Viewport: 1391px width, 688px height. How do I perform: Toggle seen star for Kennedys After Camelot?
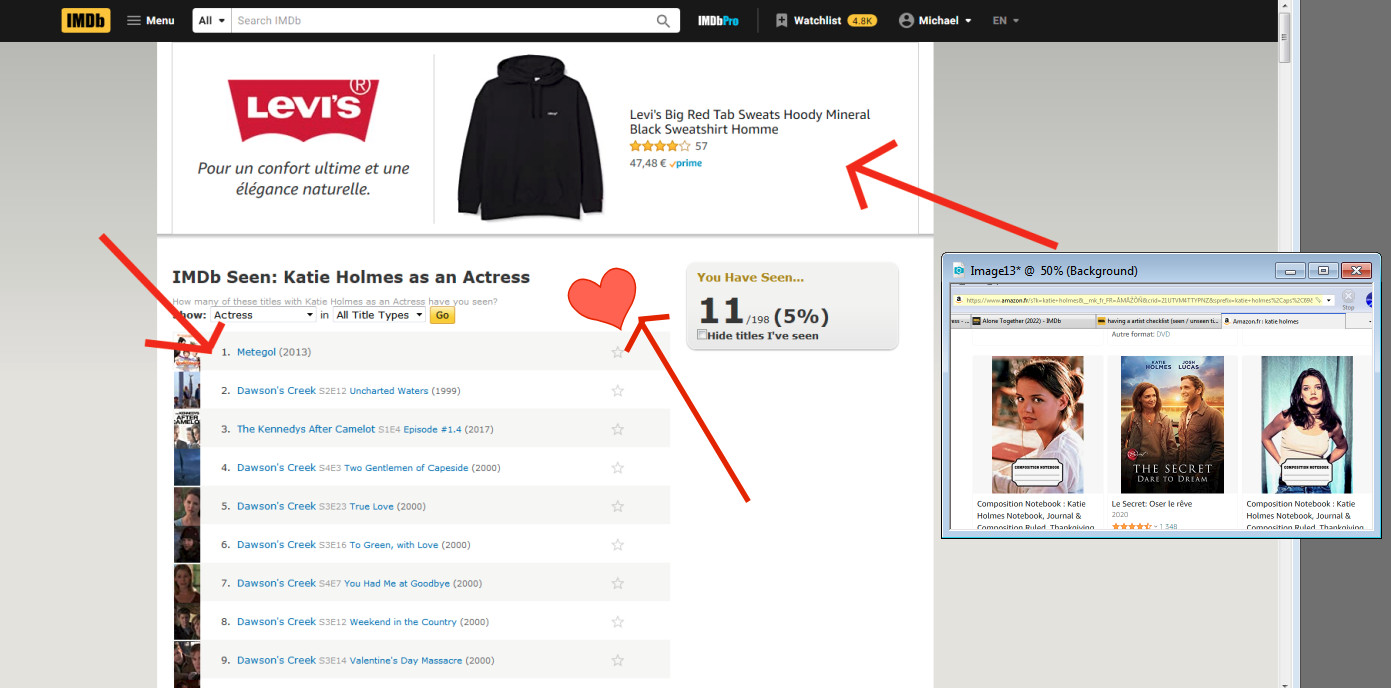pos(617,429)
